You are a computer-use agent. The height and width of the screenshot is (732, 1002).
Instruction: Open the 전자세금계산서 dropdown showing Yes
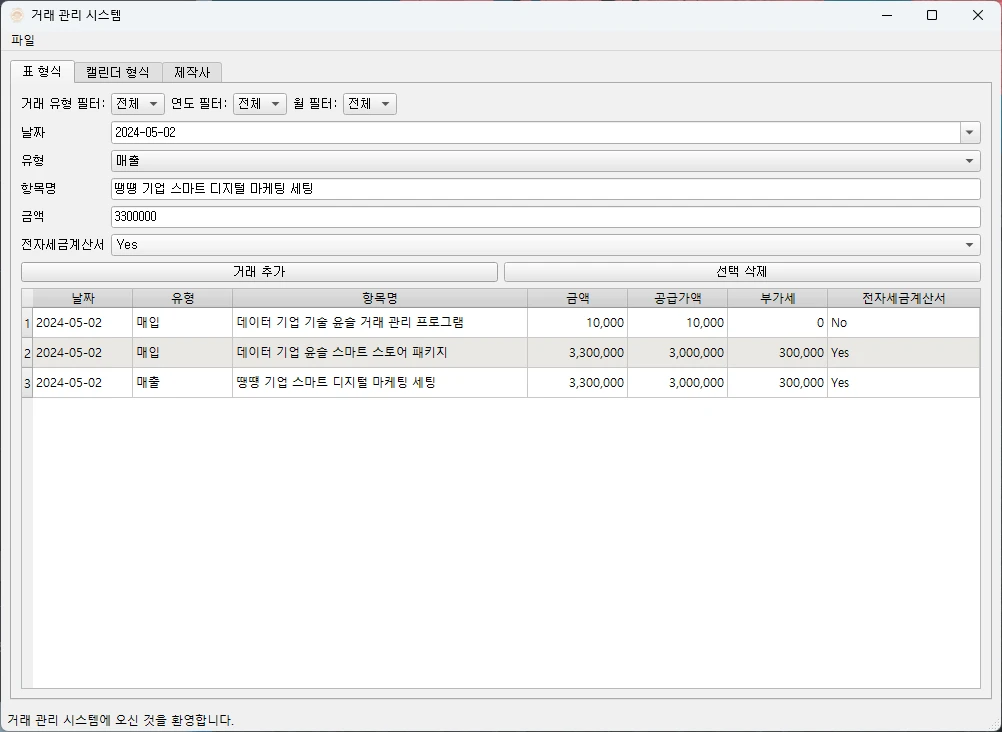pos(969,244)
